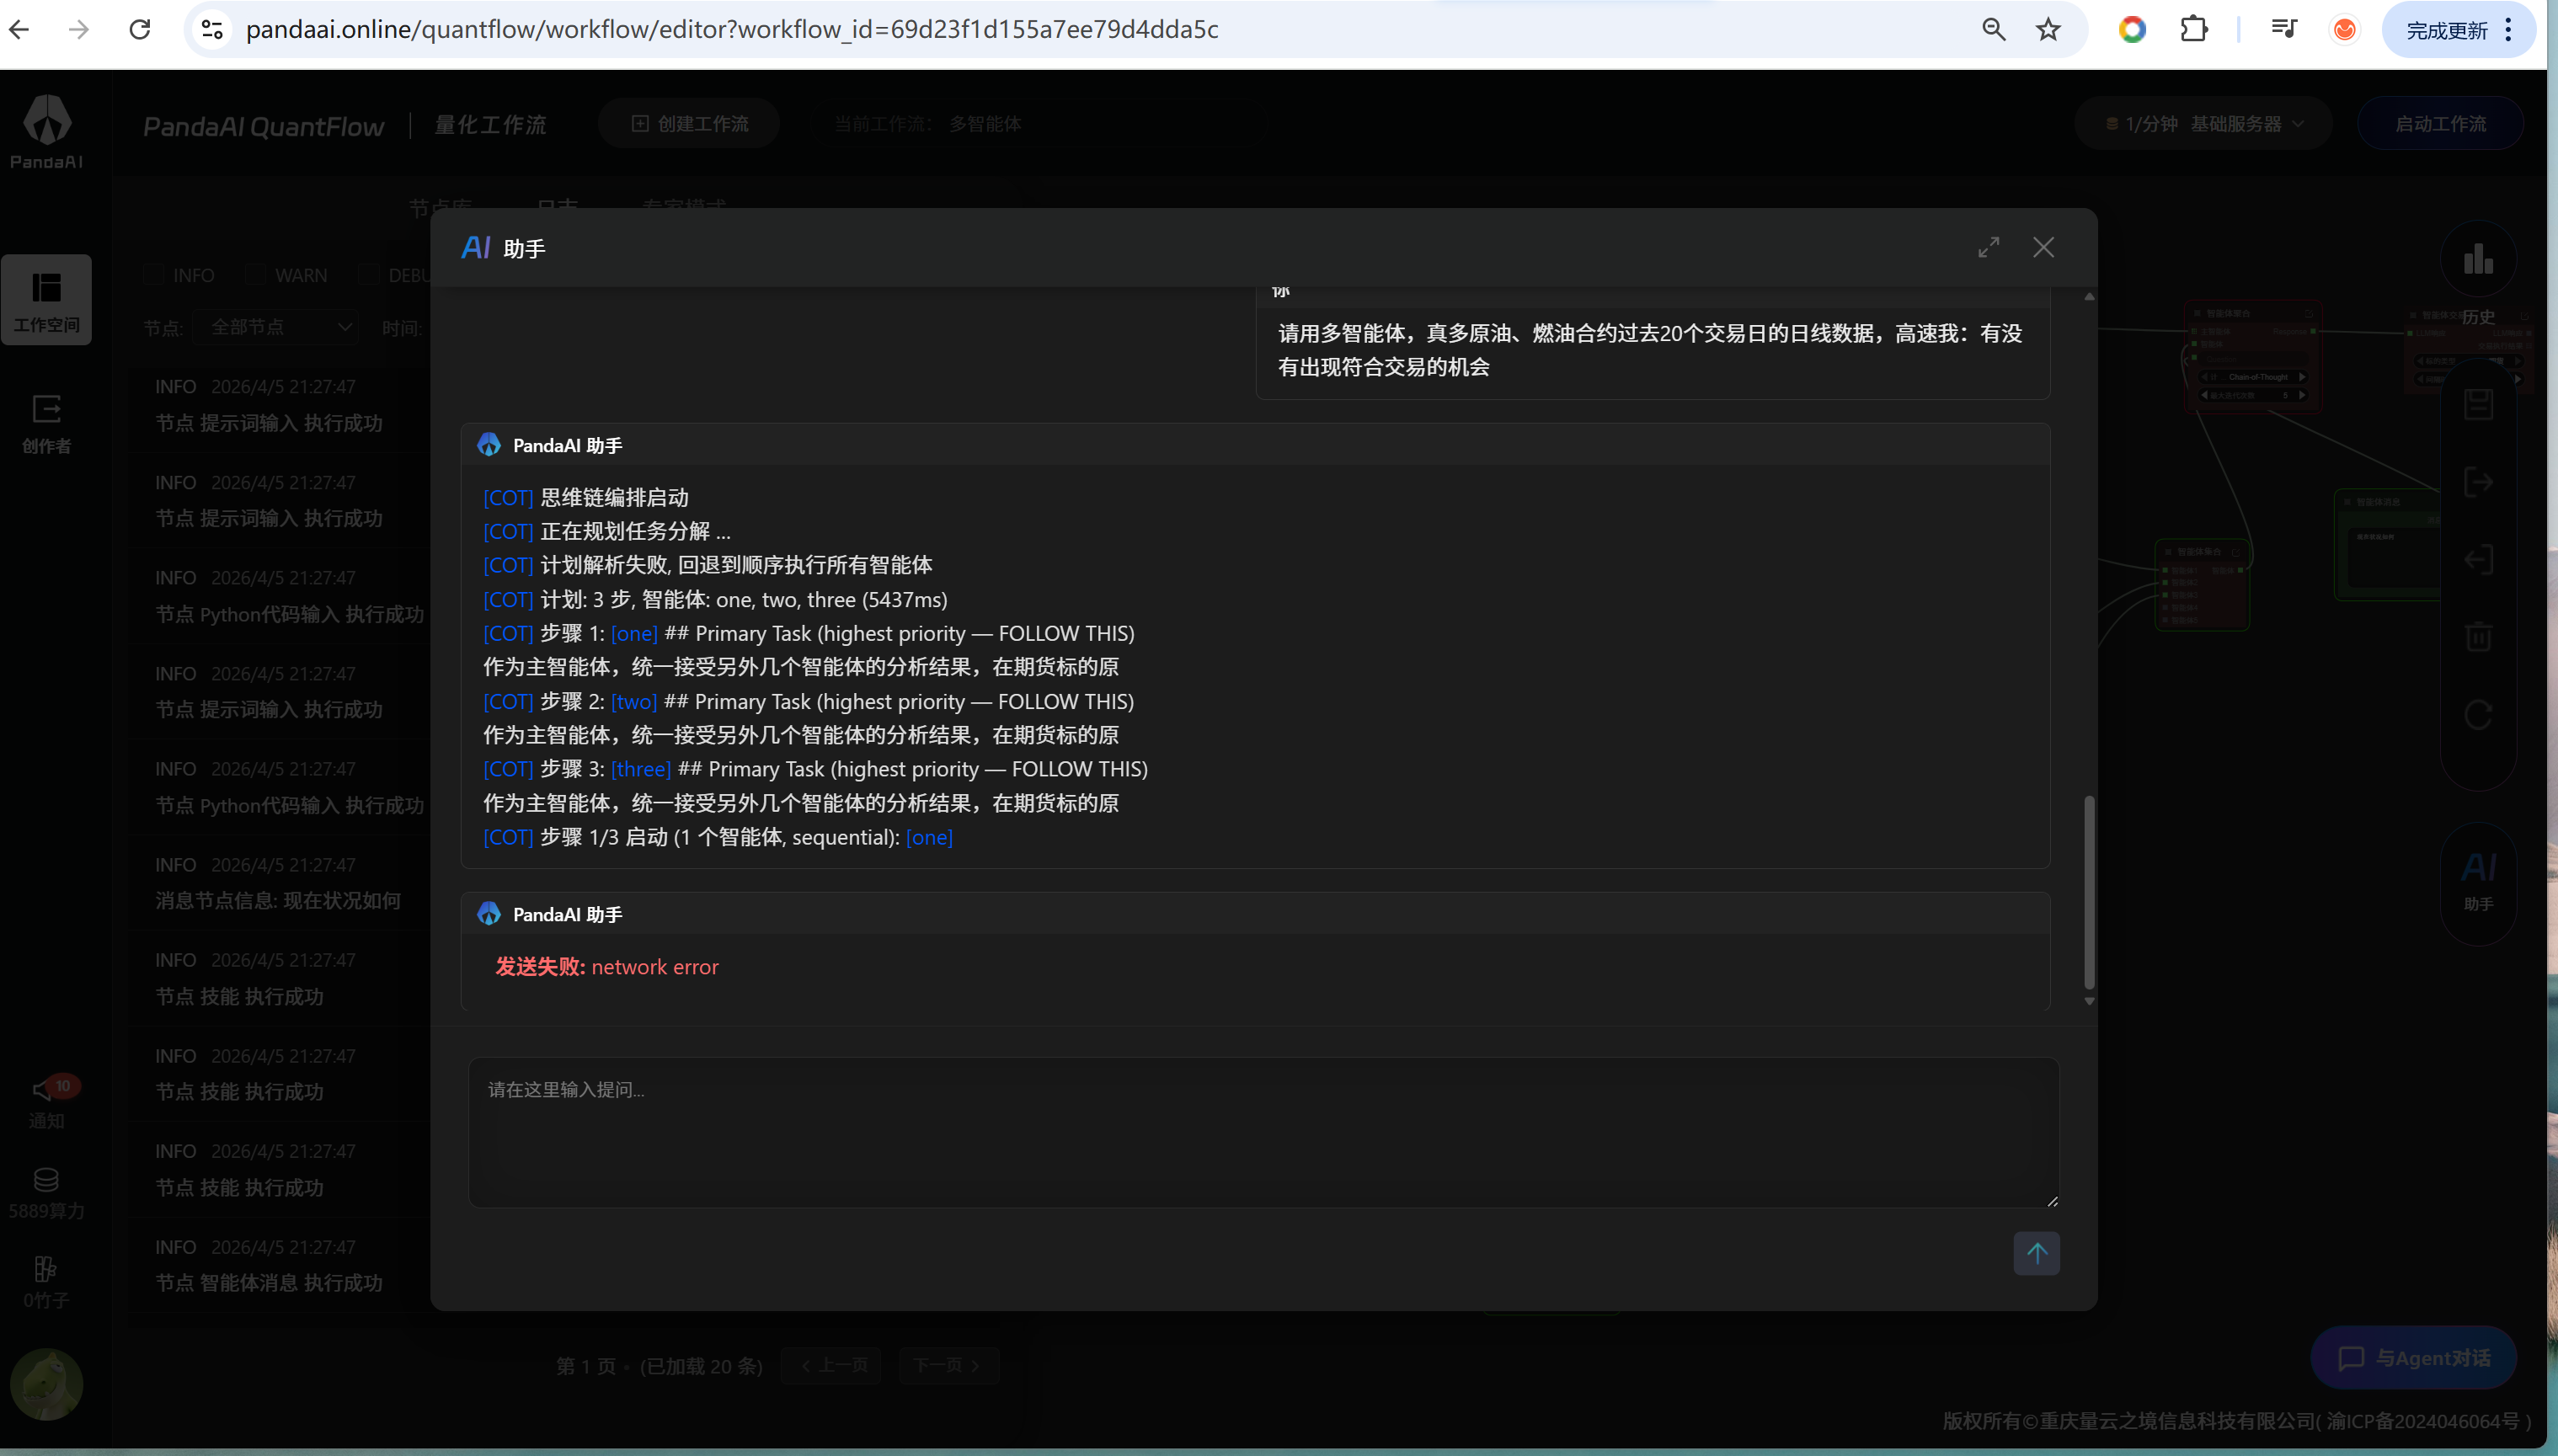Close the AI assistant dialog
The width and height of the screenshot is (2558, 1456).
pyautogui.click(x=2043, y=247)
